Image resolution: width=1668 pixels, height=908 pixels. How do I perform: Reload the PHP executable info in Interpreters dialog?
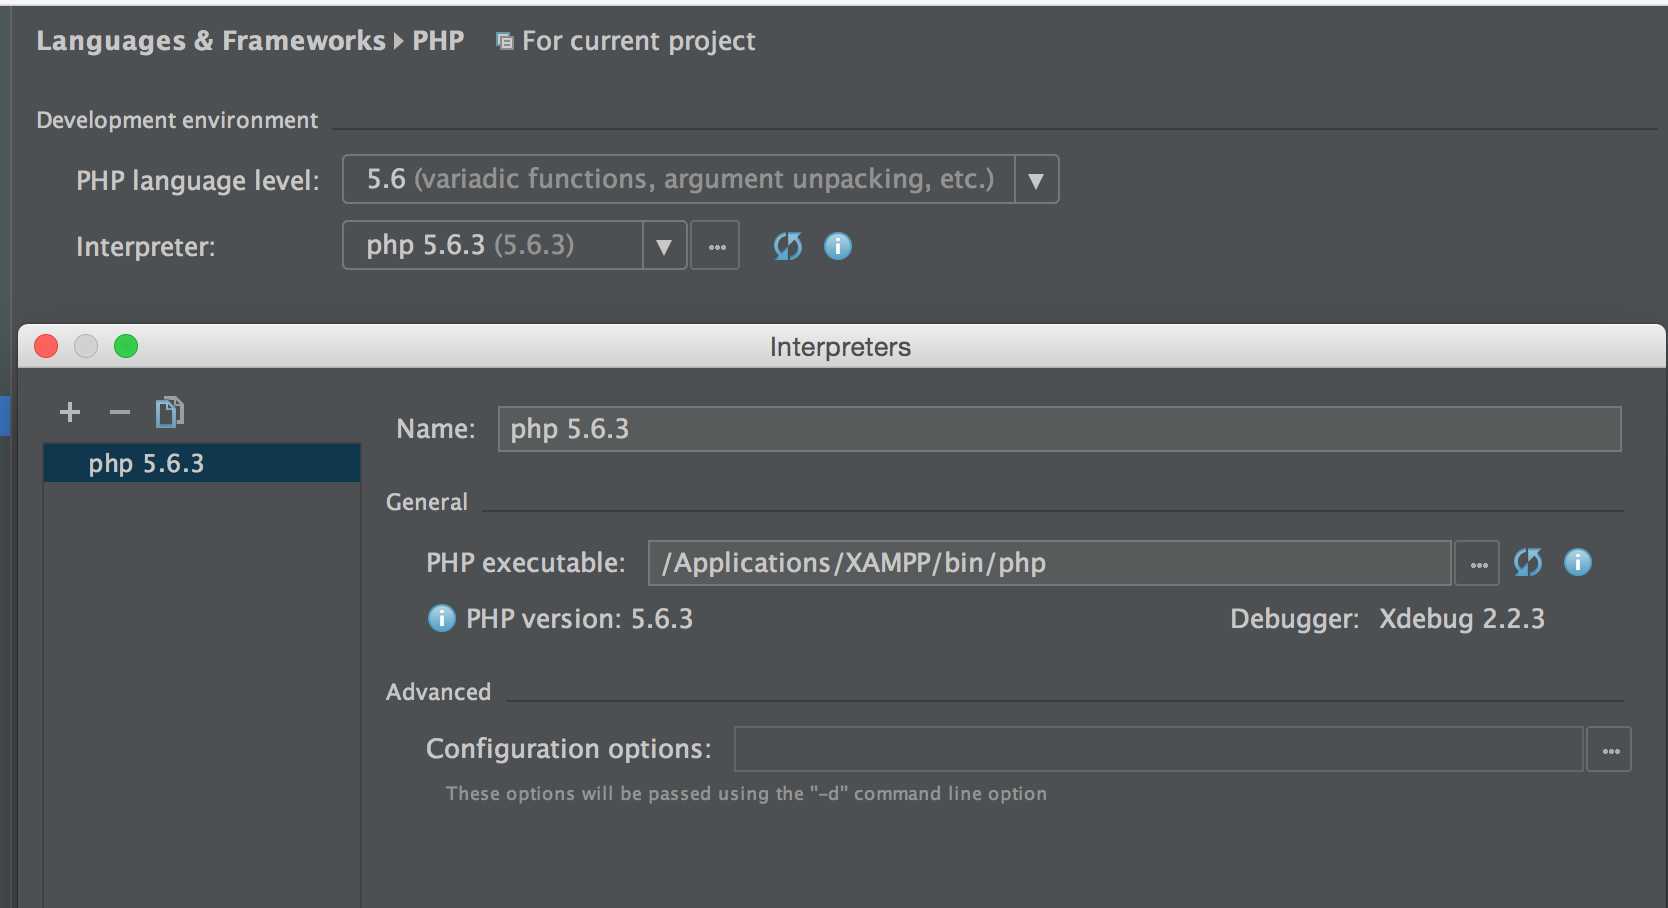pos(1528,562)
